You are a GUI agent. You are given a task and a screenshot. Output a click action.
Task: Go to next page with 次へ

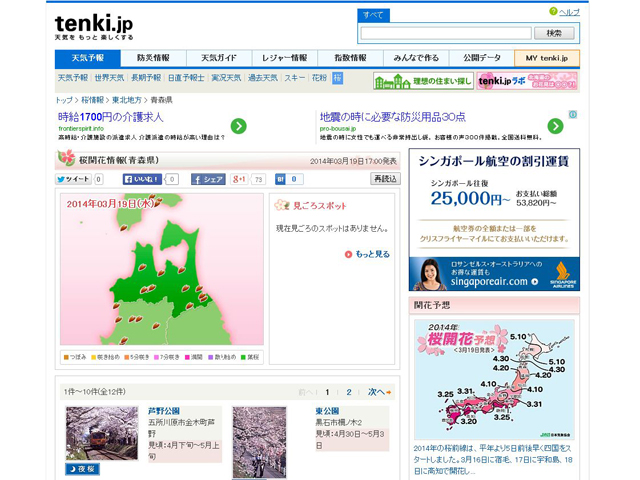pyautogui.click(x=376, y=392)
